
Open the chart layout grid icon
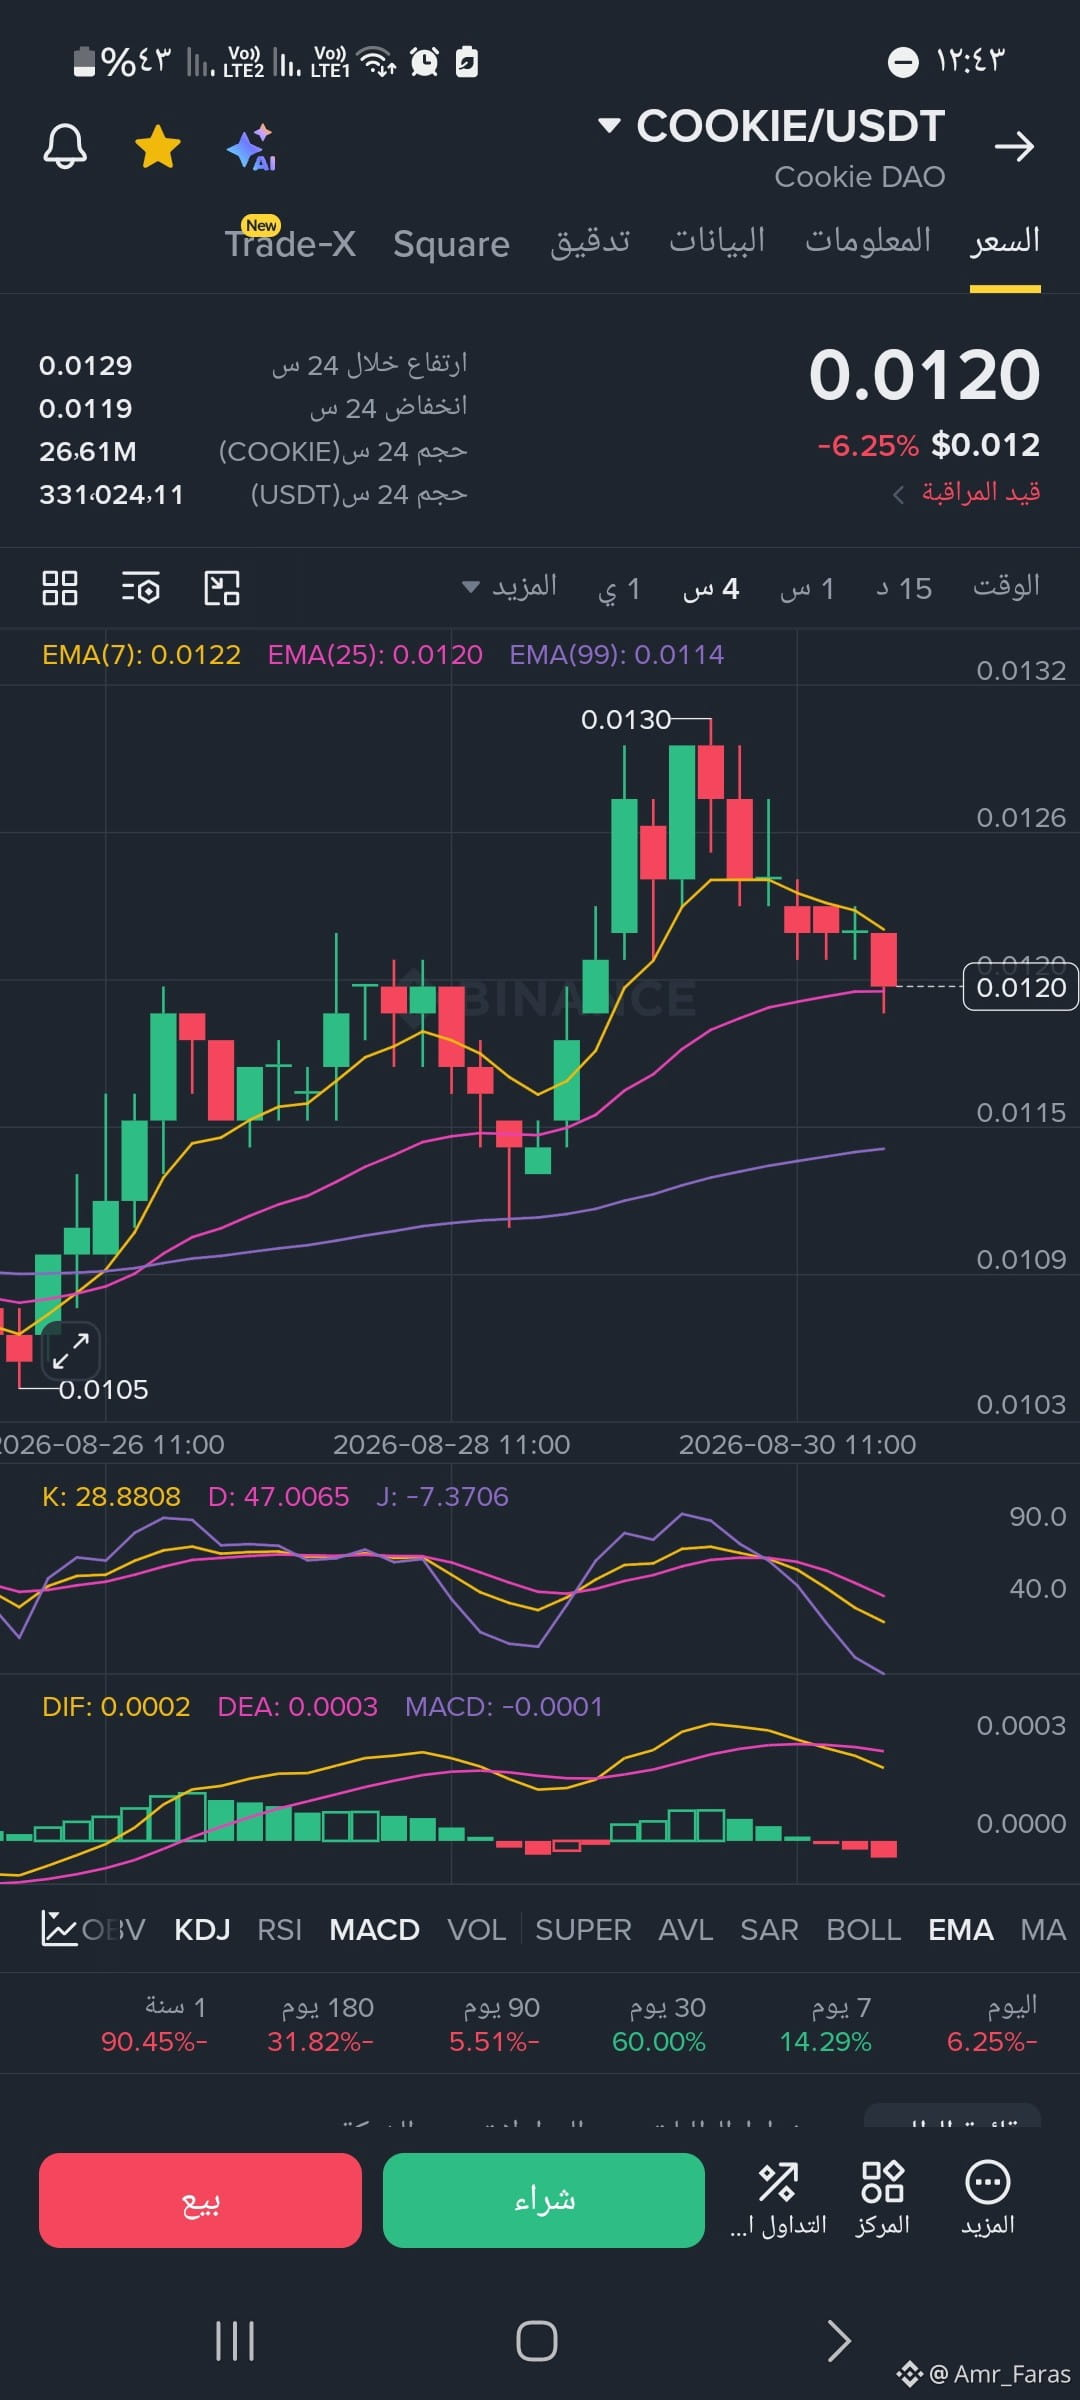[x=60, y=588]
